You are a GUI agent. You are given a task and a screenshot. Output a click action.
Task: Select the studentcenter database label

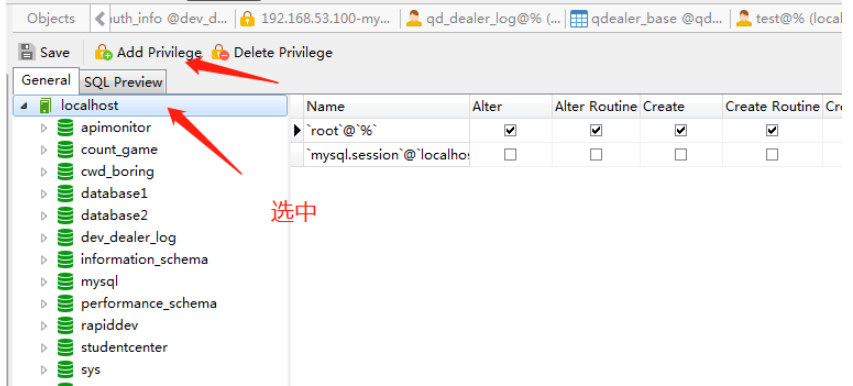124,347
